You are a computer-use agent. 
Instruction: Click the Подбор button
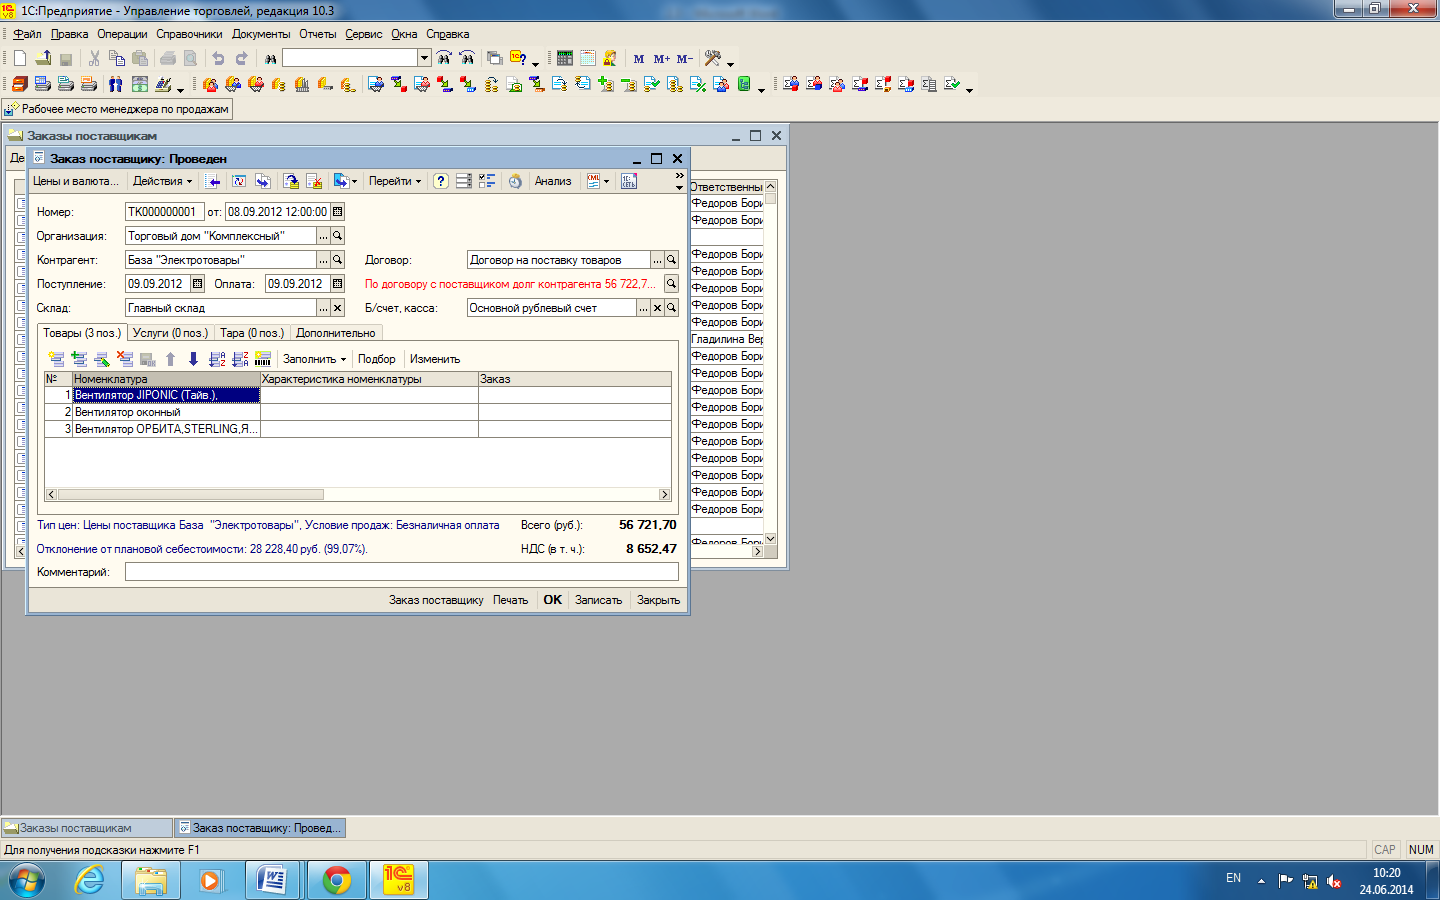(x=377, y=359)
